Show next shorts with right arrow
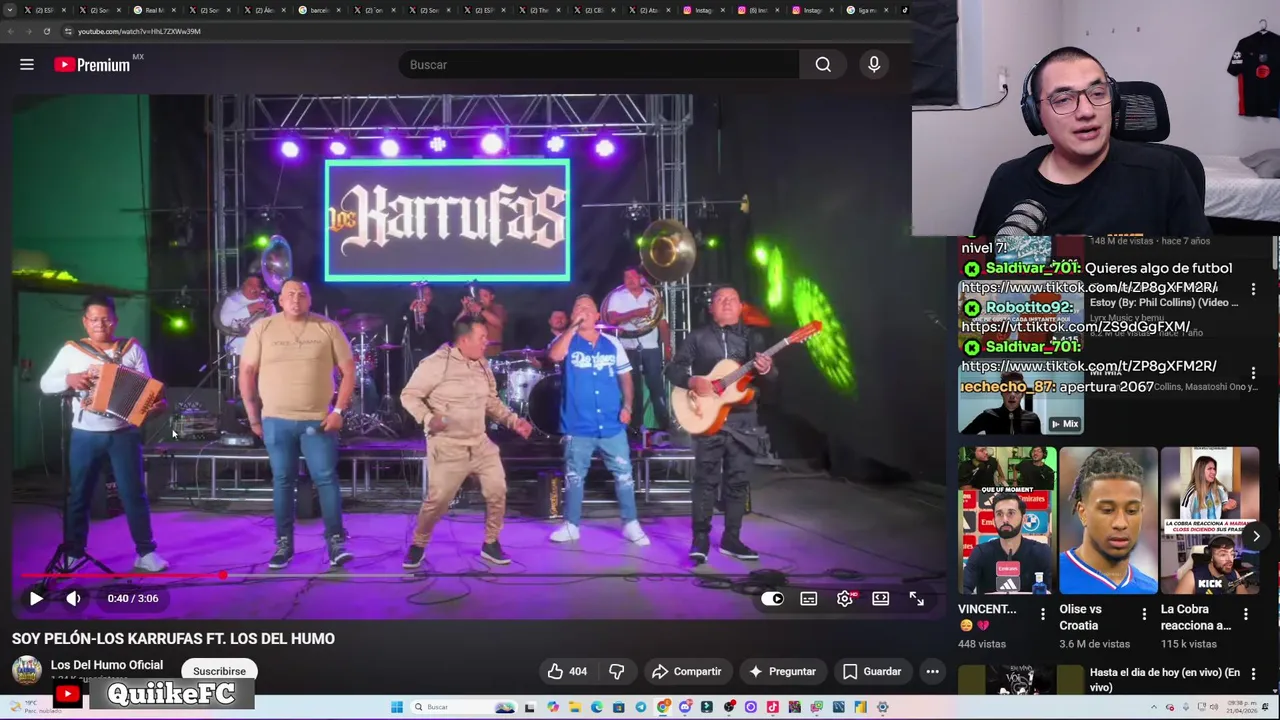The width and height of the screenshot is (1280, 720). coord(1256,536)
